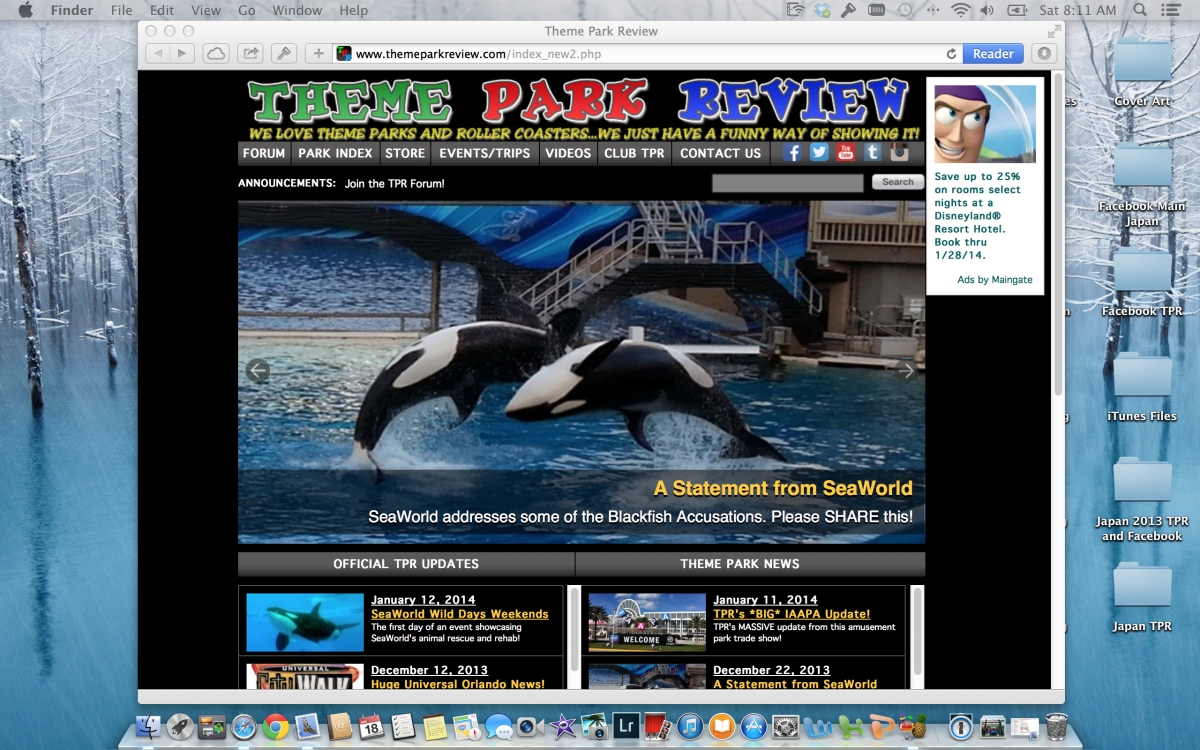Screen dimensions: 1200x750
Task: Open the Edit menu
Action: pyautogui.click(x=161, y=10)
